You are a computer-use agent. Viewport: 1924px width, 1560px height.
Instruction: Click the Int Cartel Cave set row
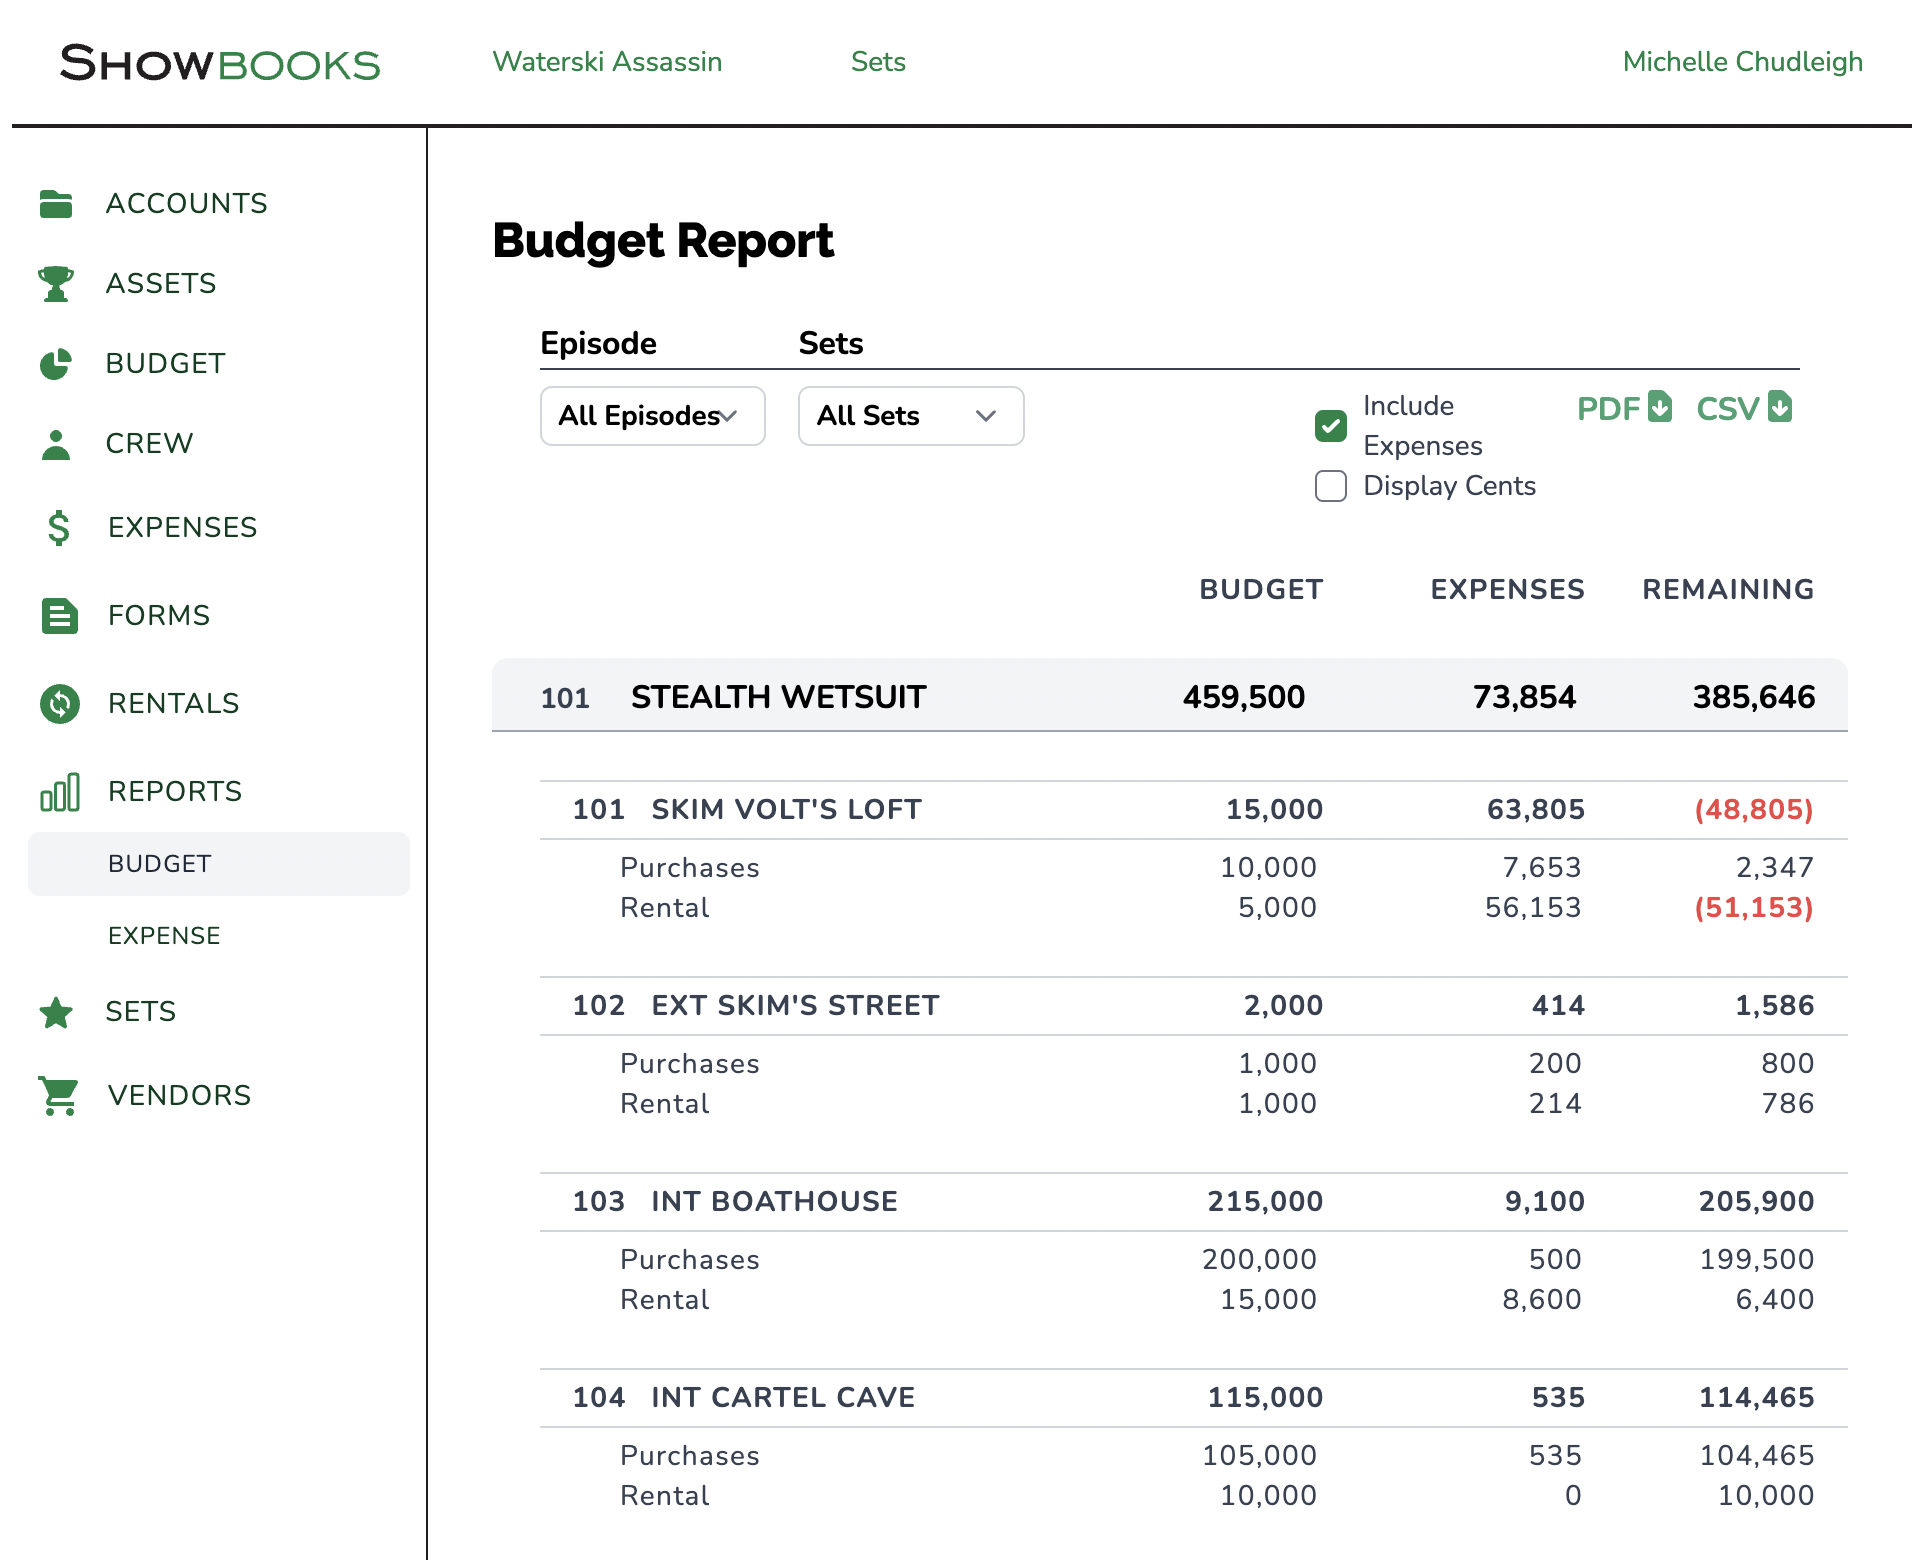pyautogui.click(x=1194, y=1398)
